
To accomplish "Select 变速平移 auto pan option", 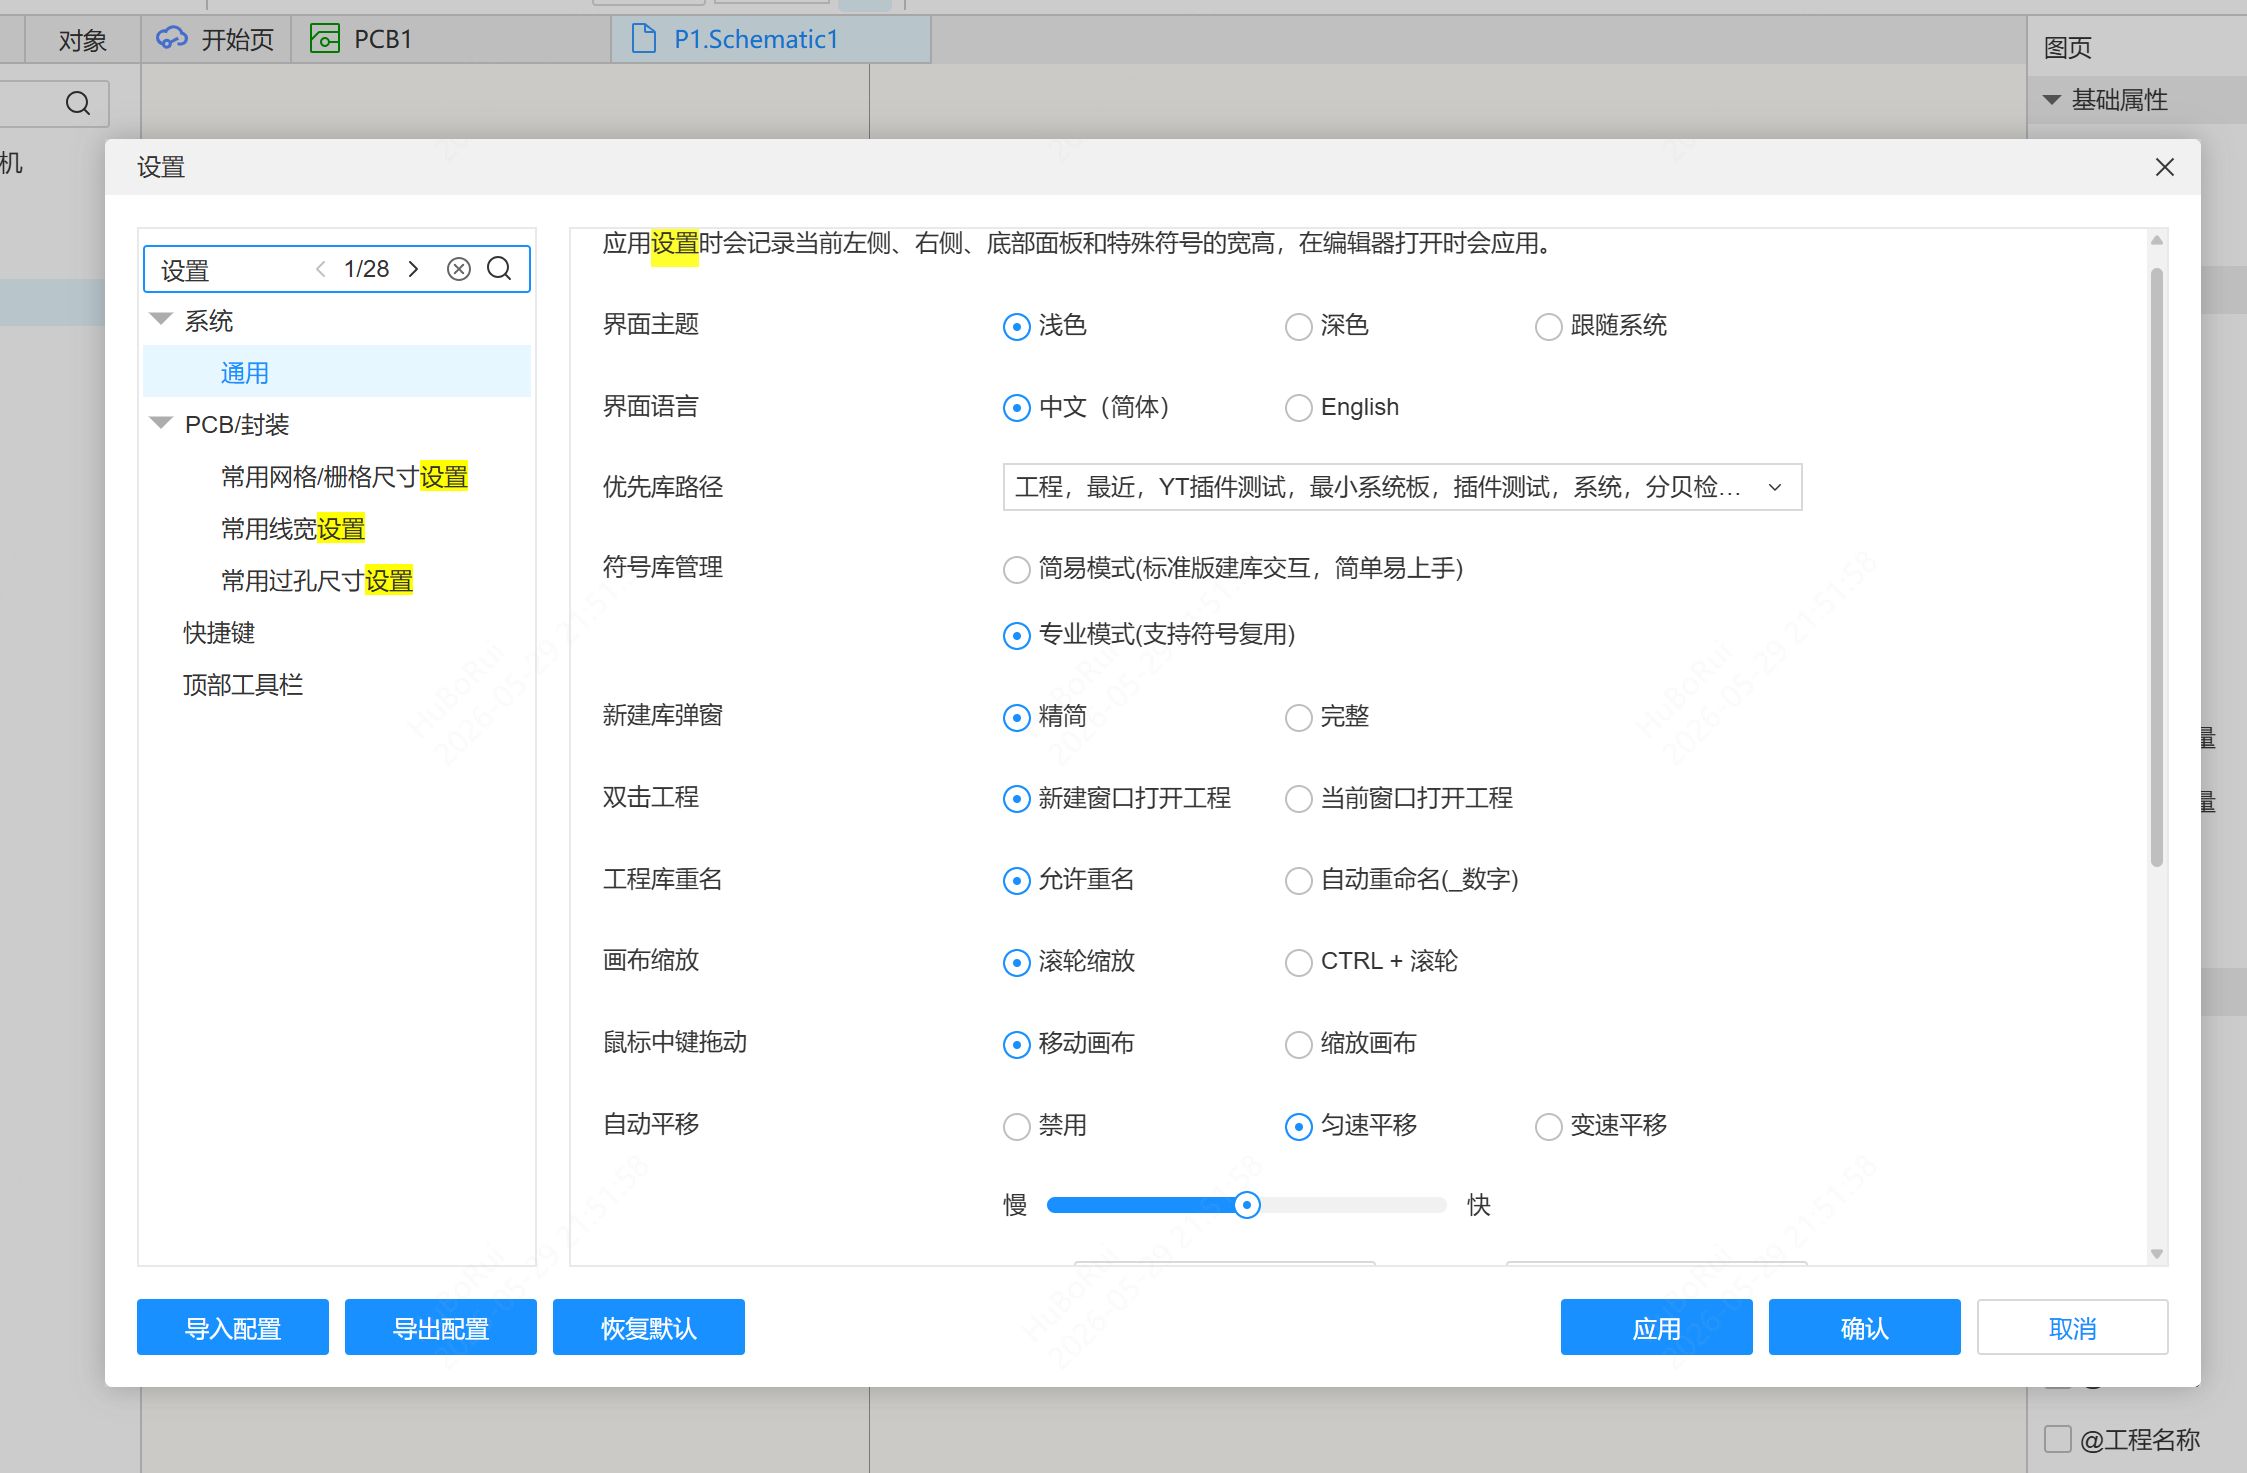I will [1548, 1127].
